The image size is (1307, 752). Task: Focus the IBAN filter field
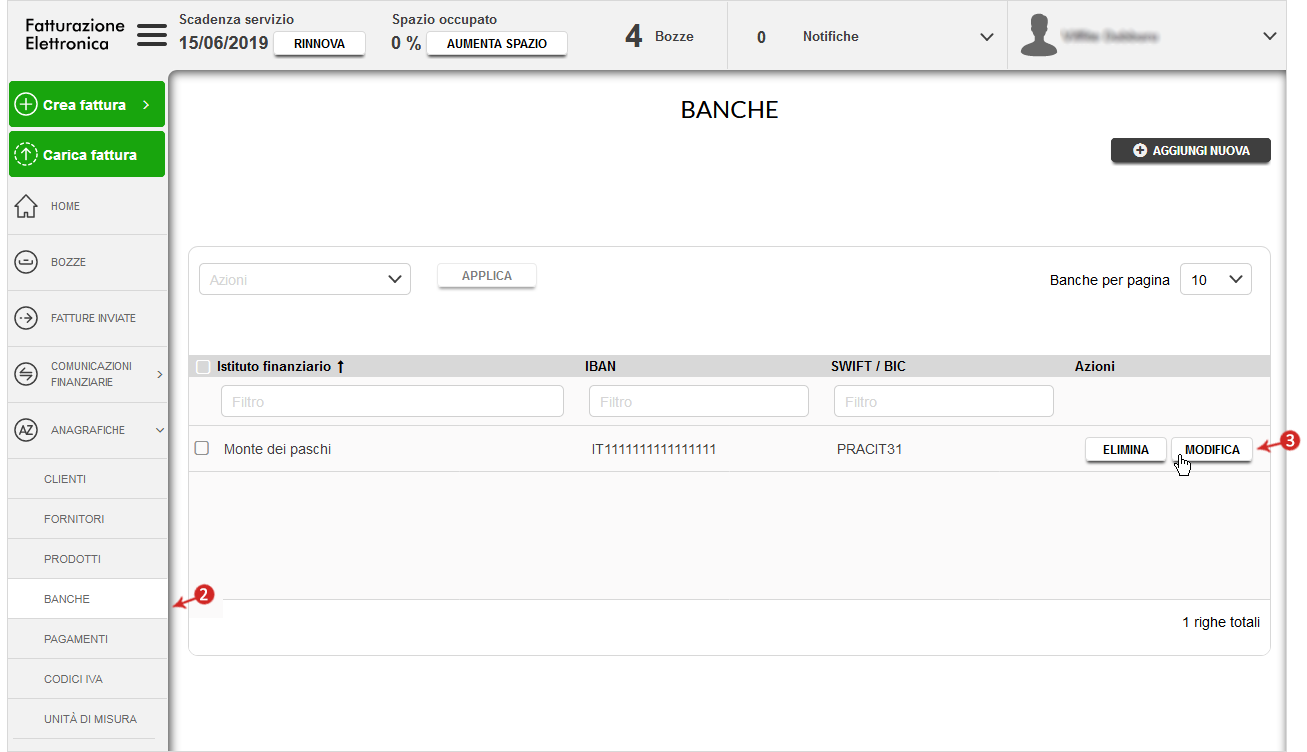click(699, 402)
